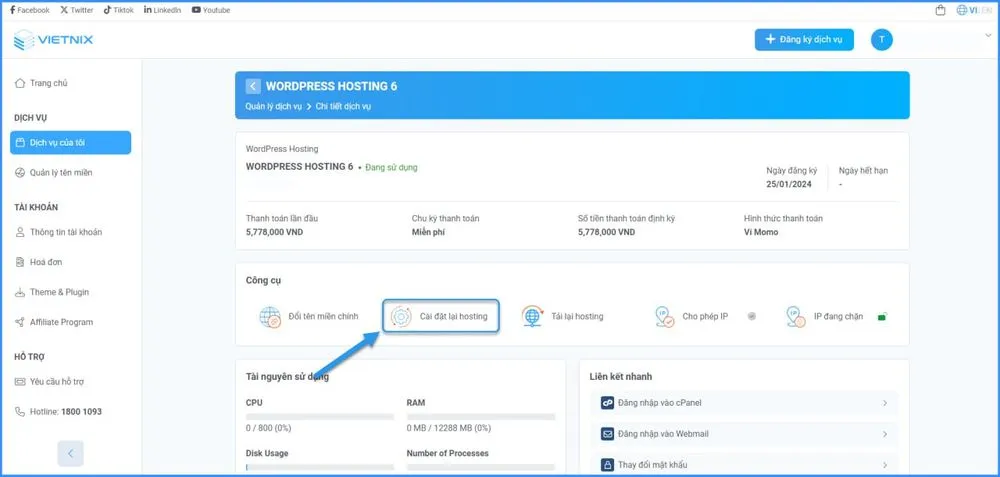Viewport: 1000px width, 477px height.
Task: Collapse the sidebar with chevron button
Action: (x=71, y=453)
